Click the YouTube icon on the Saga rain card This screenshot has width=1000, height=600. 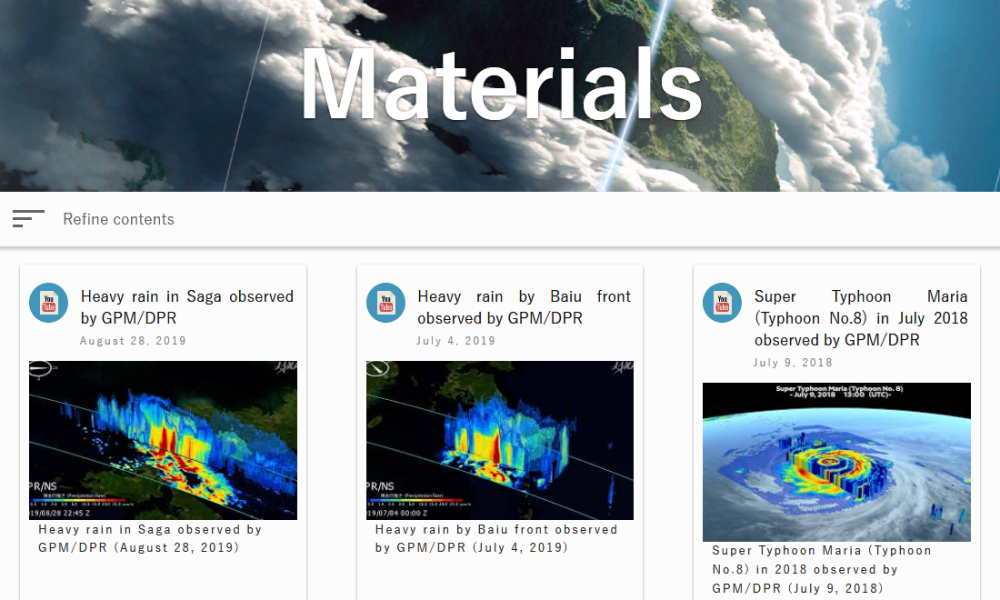pos(48,303)
